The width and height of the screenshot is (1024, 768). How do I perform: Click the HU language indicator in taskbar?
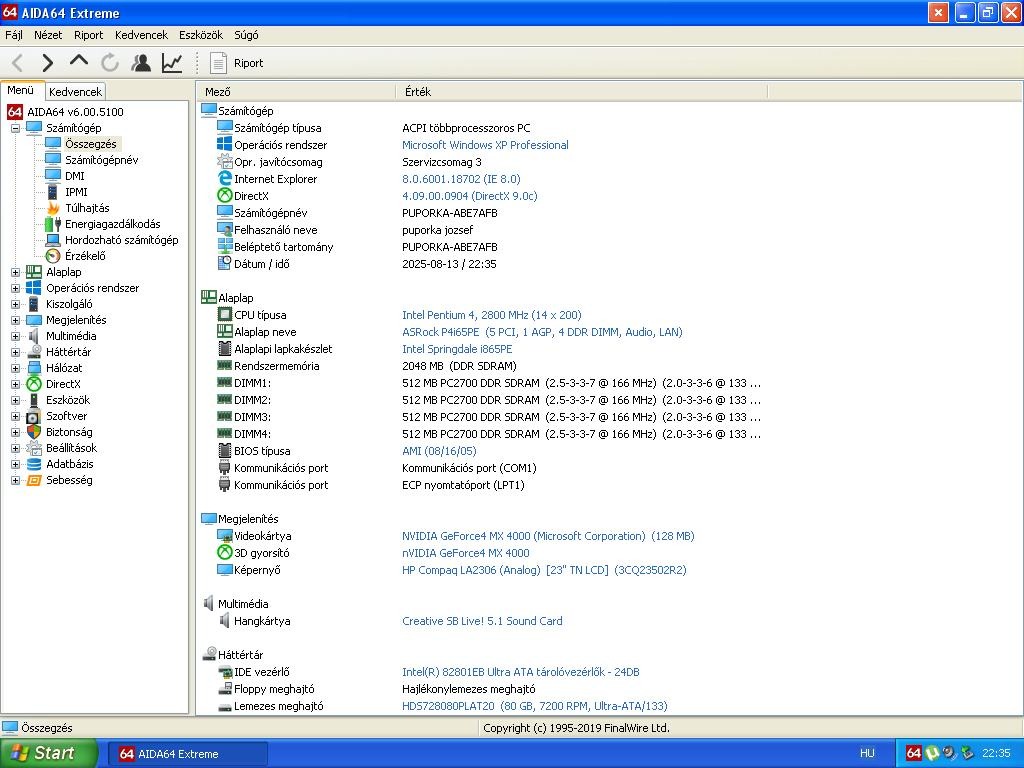[867, 754]
